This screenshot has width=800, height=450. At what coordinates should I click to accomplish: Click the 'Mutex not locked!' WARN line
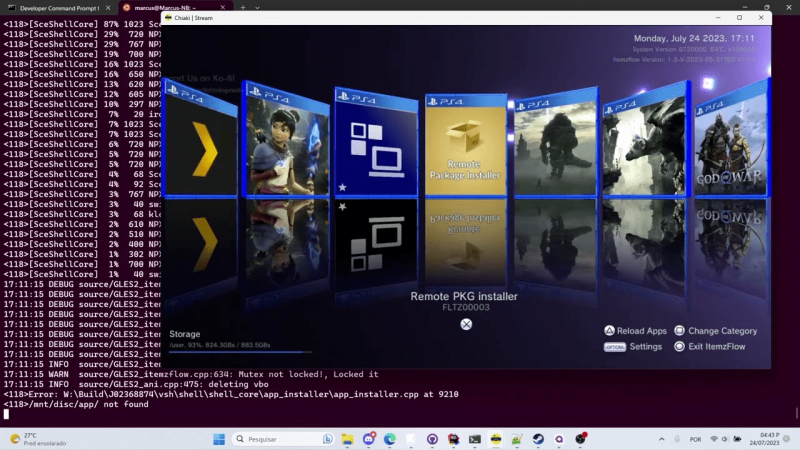191,374
